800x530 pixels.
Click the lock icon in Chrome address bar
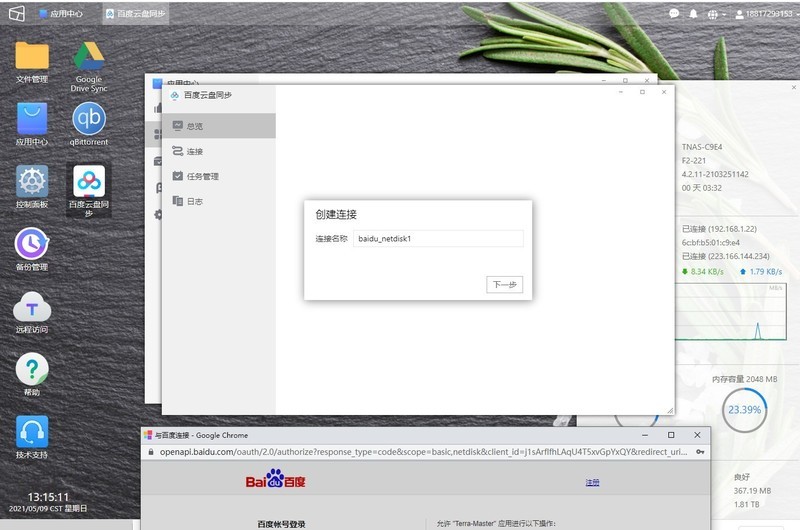click(151, 452)
